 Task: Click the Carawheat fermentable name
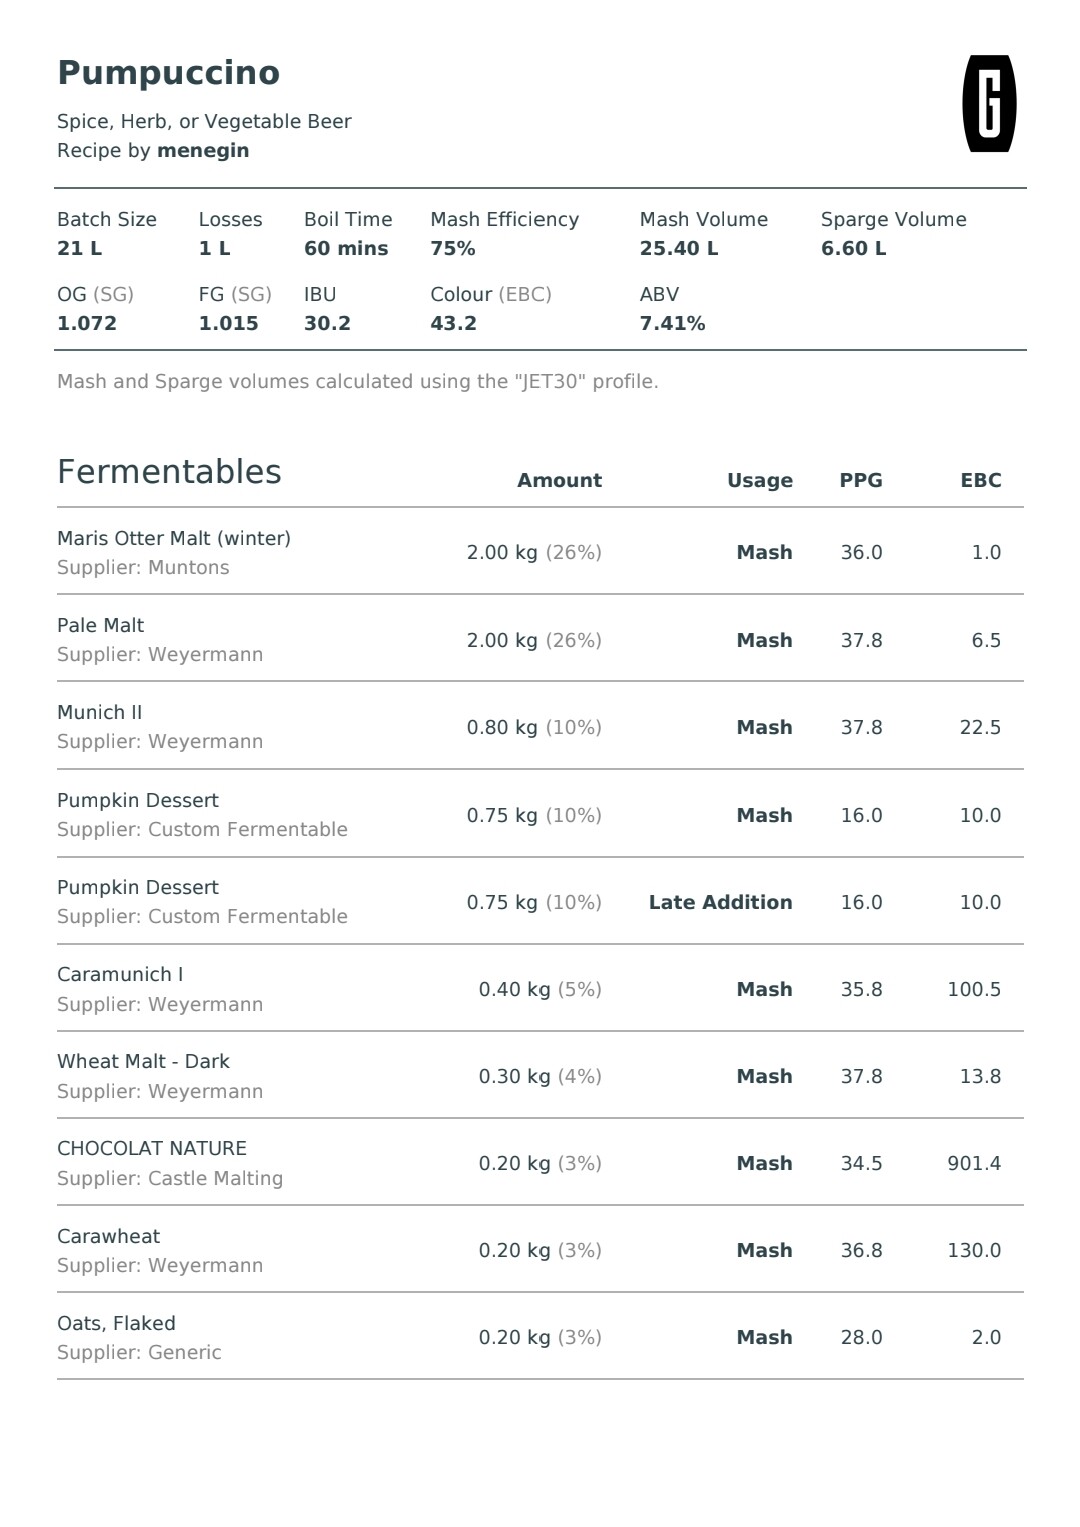click(108, 1237)
